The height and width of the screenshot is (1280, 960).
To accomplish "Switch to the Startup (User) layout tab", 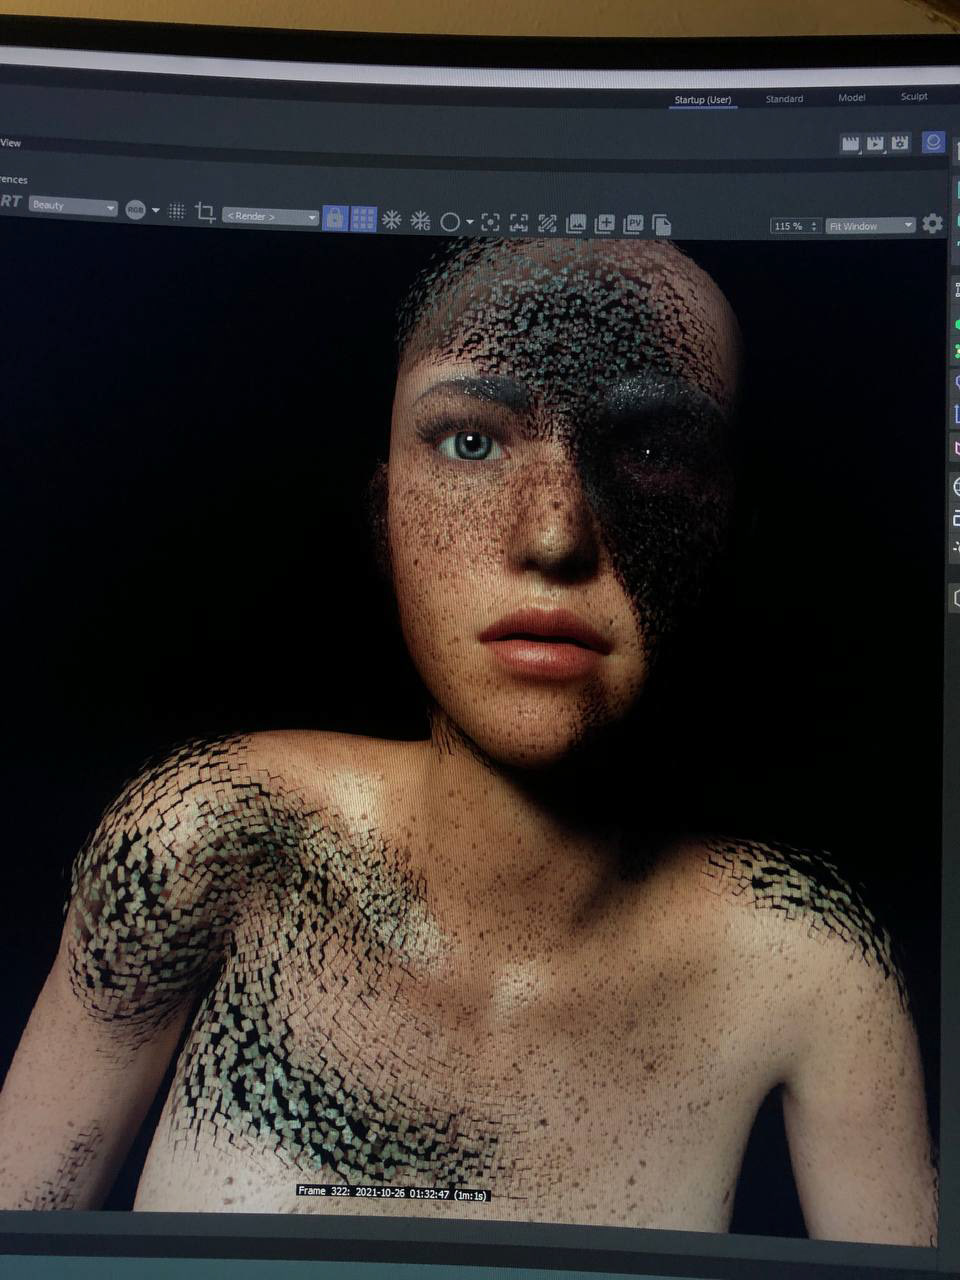I will [x=702, y=100].
